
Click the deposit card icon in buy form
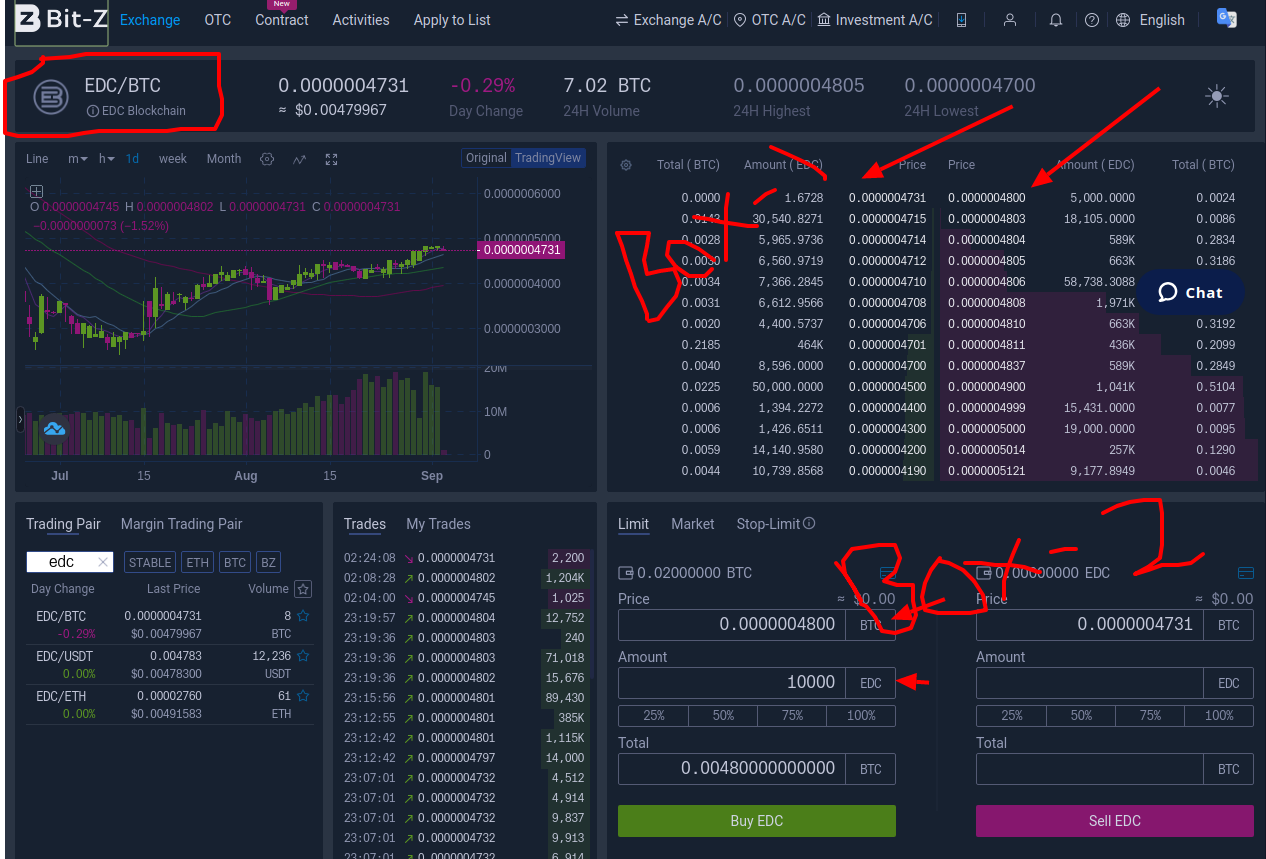click(887, 573)
